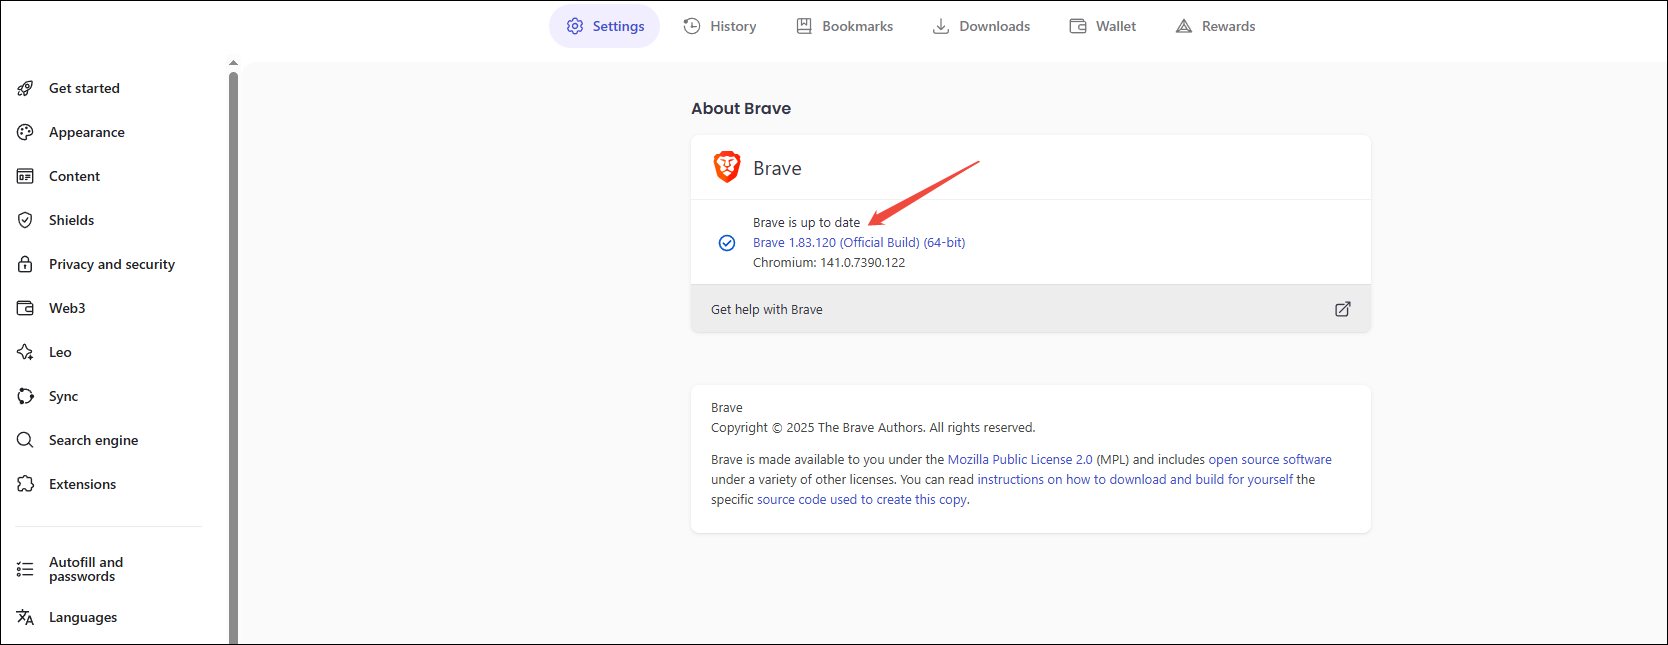Follow the open source software link
1668x645 pixels.
tap(1270, 460)
